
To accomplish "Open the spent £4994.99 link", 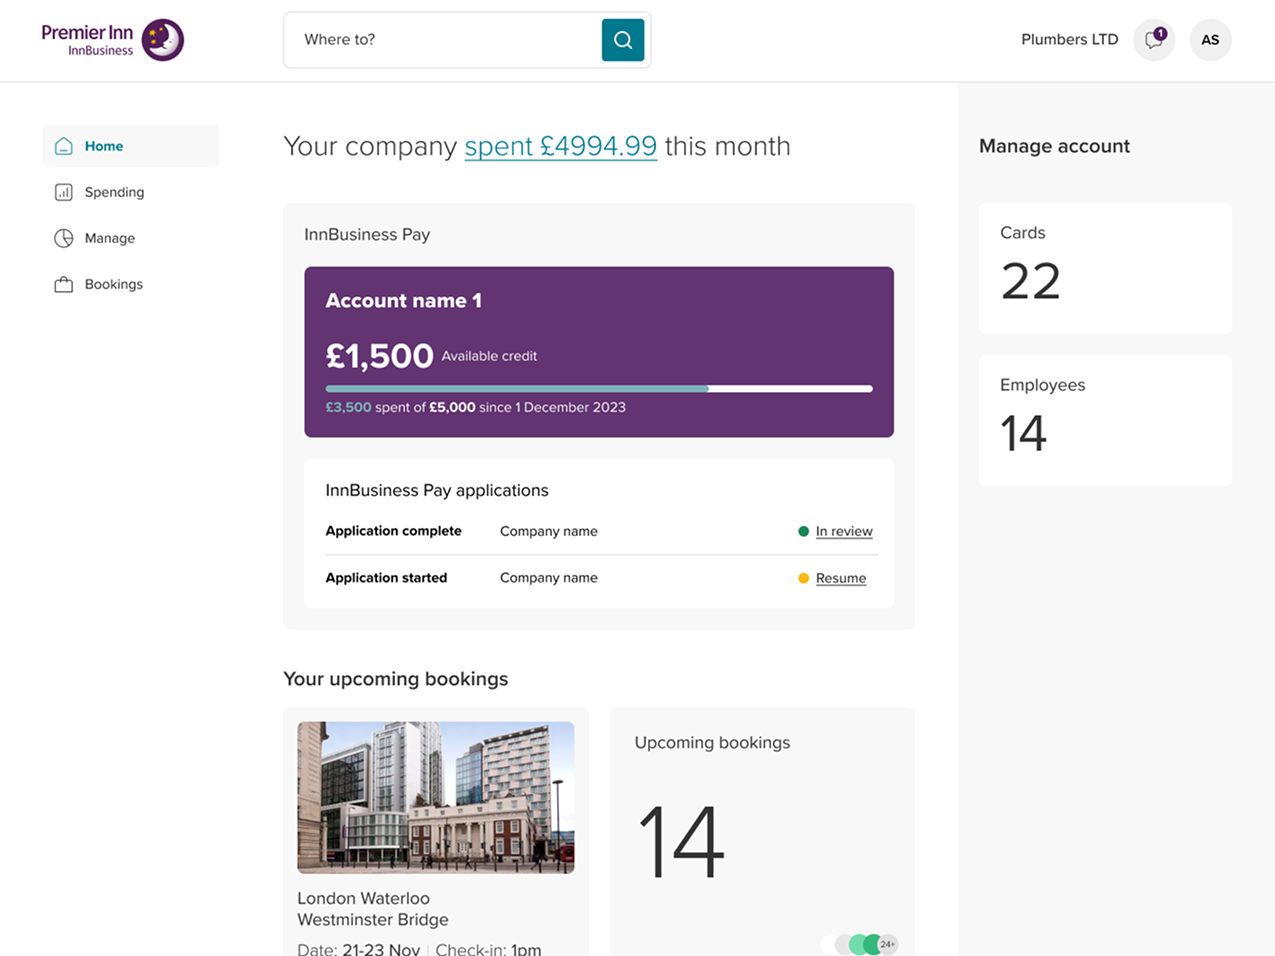I will (x=560, y=146).
